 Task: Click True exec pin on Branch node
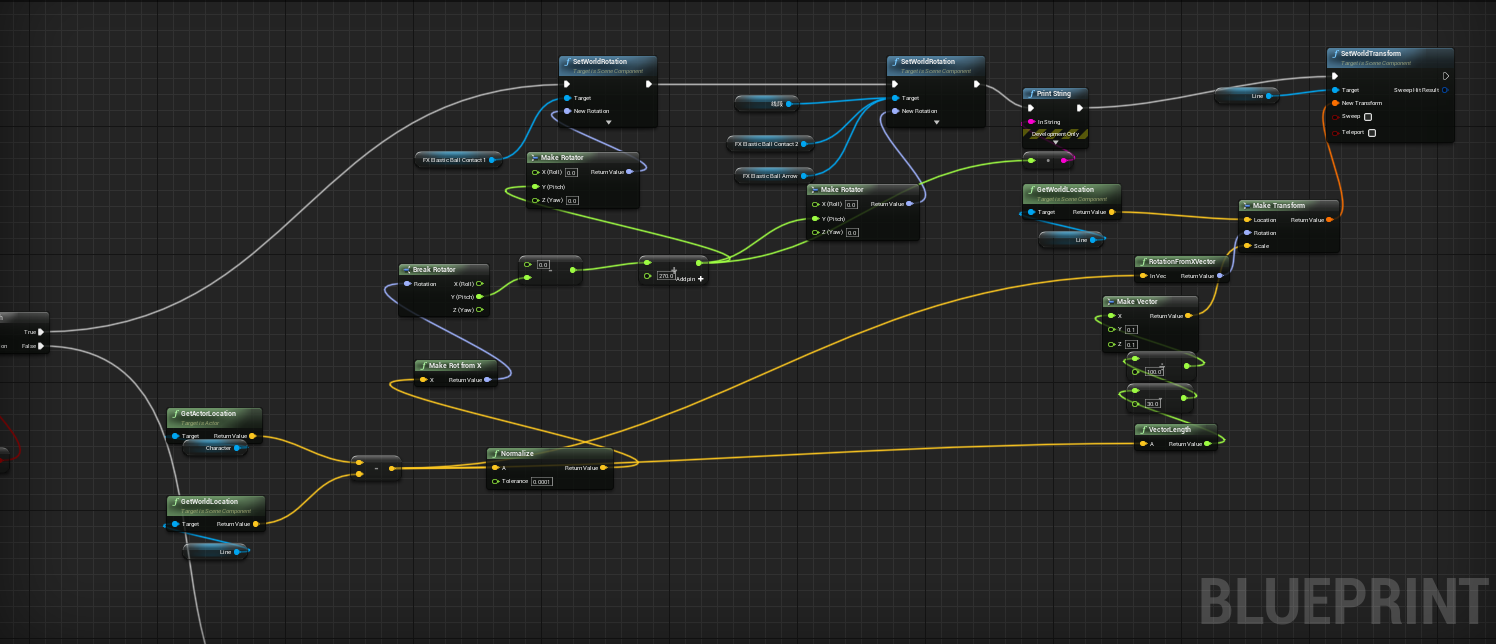click(40, 332)
